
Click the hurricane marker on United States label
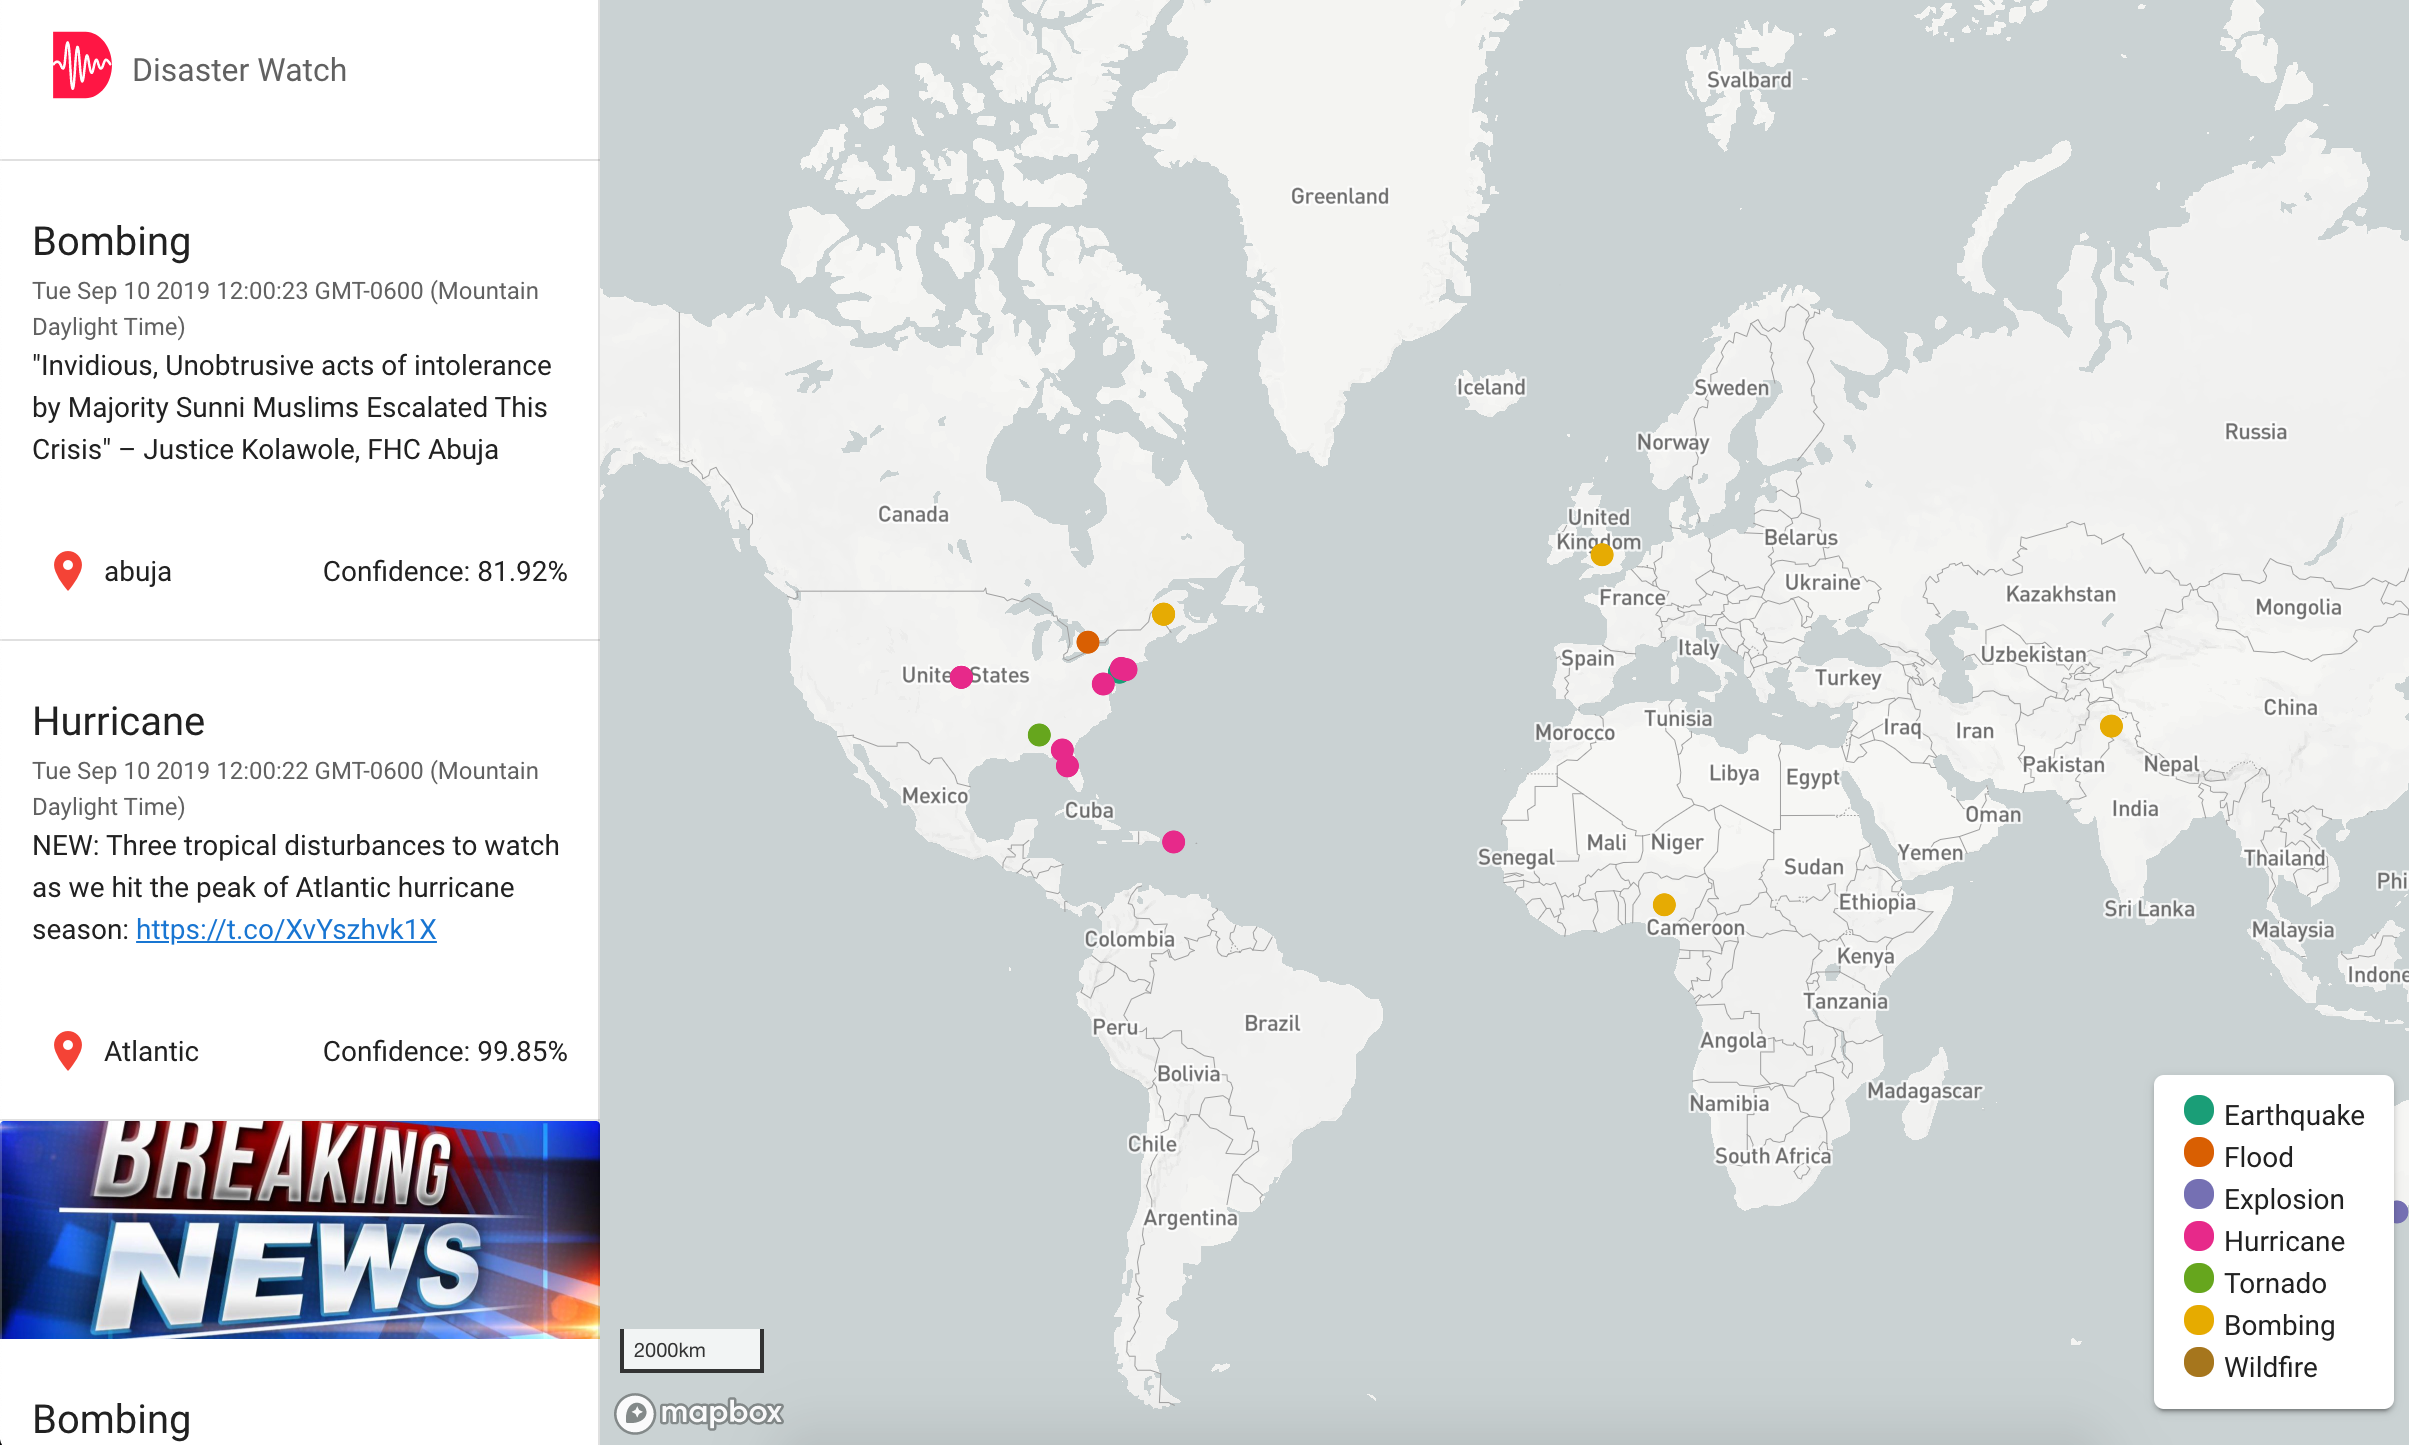tap(961, 677)
